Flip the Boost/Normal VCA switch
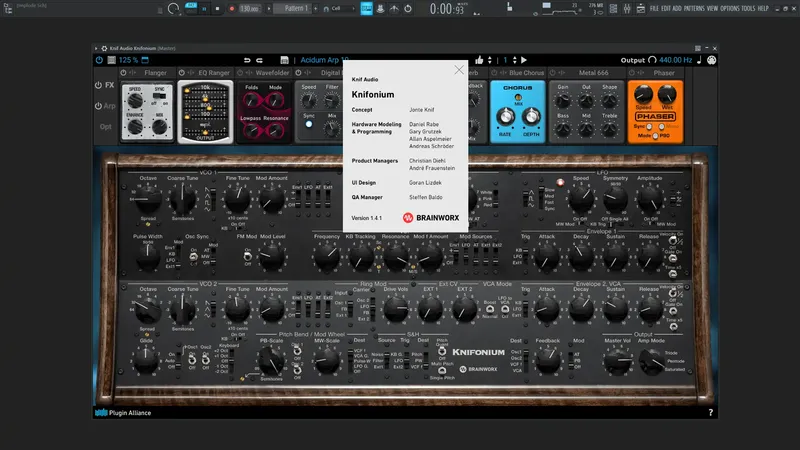The width and height of the screenshot is (800, 450). coord(490,309)
